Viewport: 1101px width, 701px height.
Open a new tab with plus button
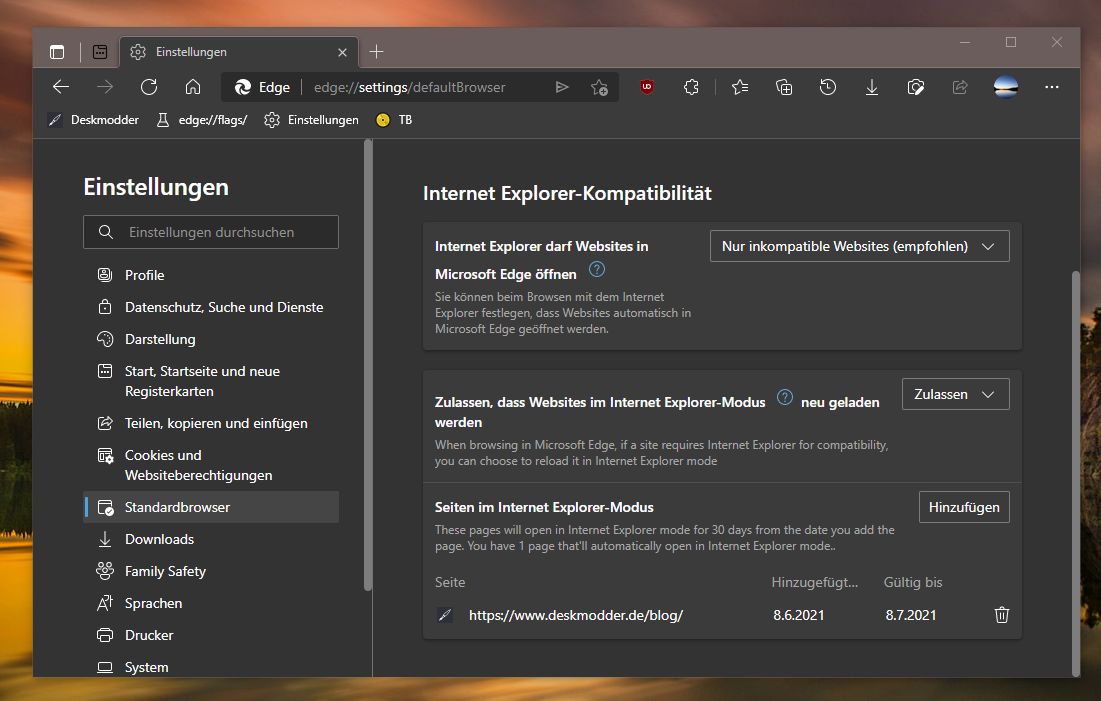coord(376,52)
